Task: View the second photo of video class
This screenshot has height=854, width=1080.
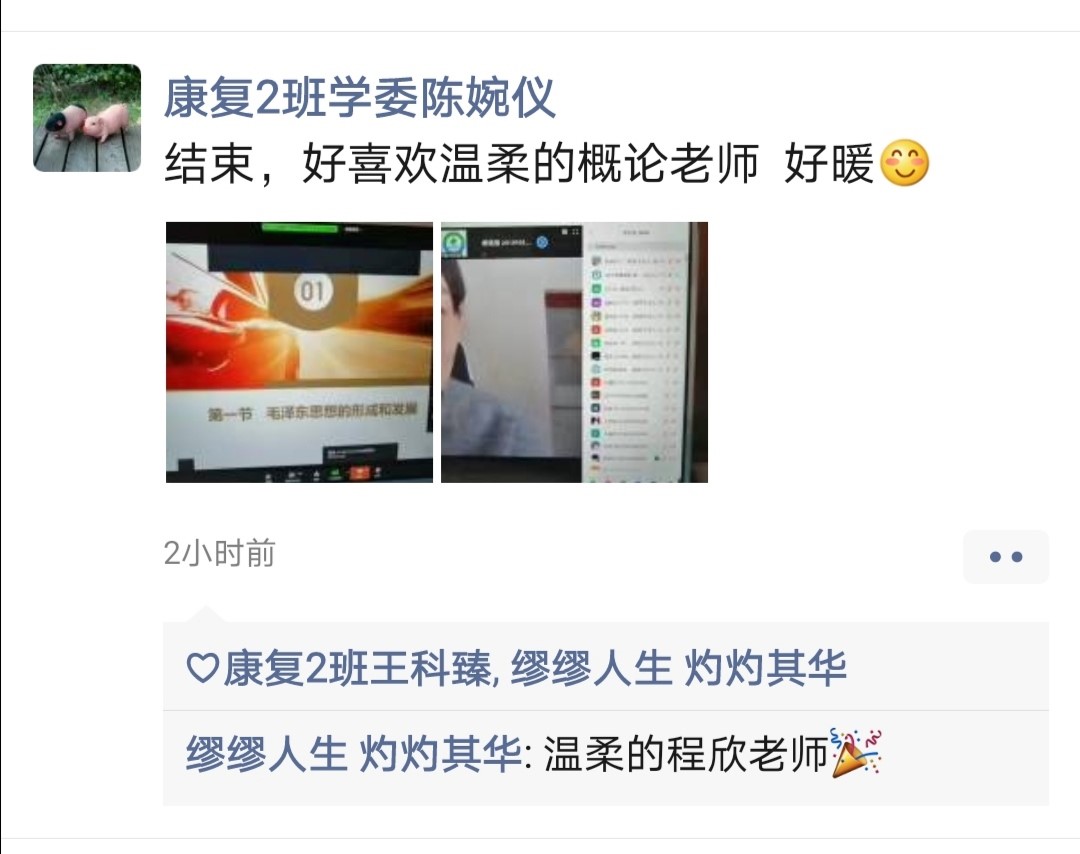Action: 574,352
